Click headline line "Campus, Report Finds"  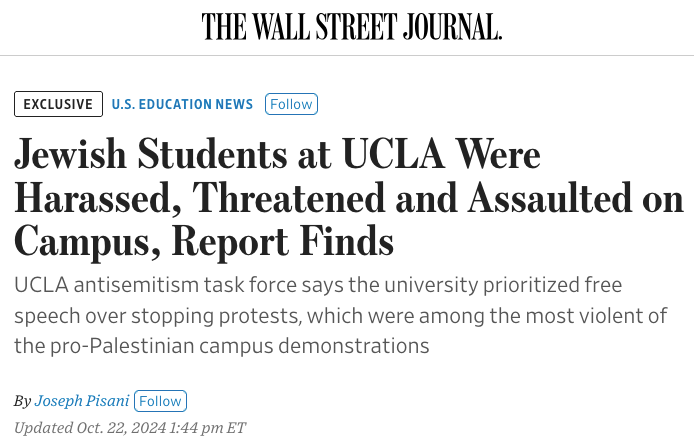(204, 241)
